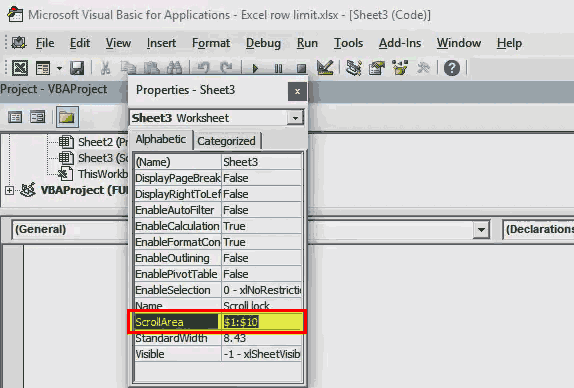Toggle Folders view in Project pane

[67, 117]
